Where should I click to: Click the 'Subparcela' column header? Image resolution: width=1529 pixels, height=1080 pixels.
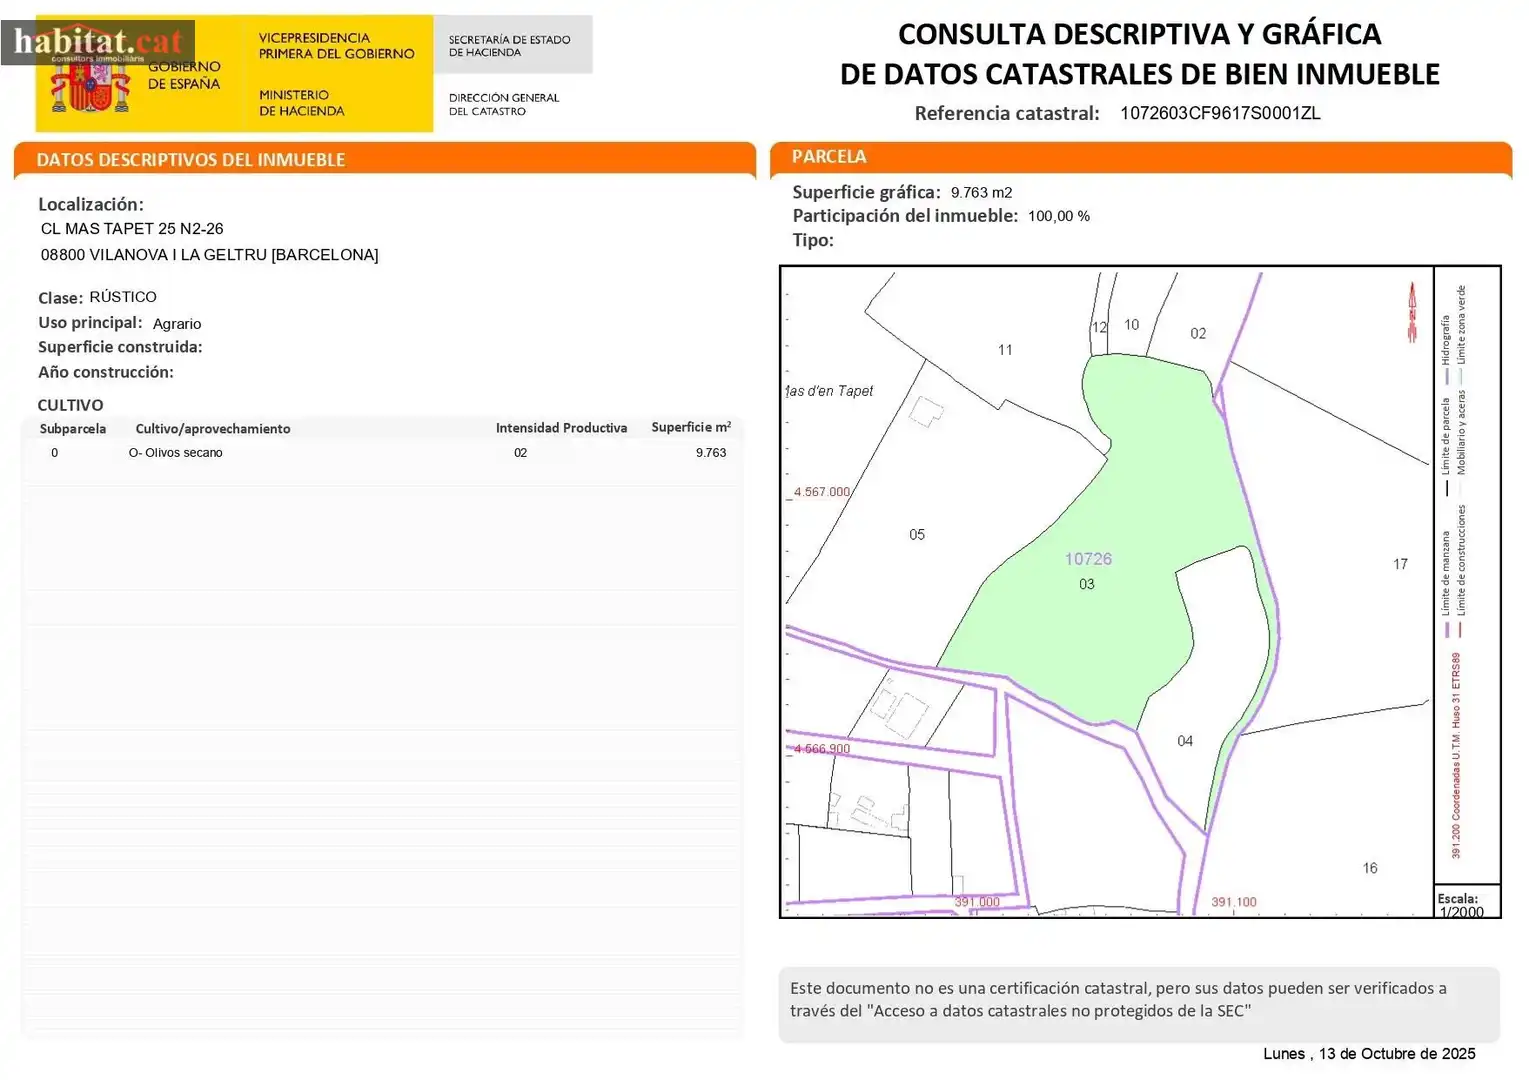[x=73, y=429]
